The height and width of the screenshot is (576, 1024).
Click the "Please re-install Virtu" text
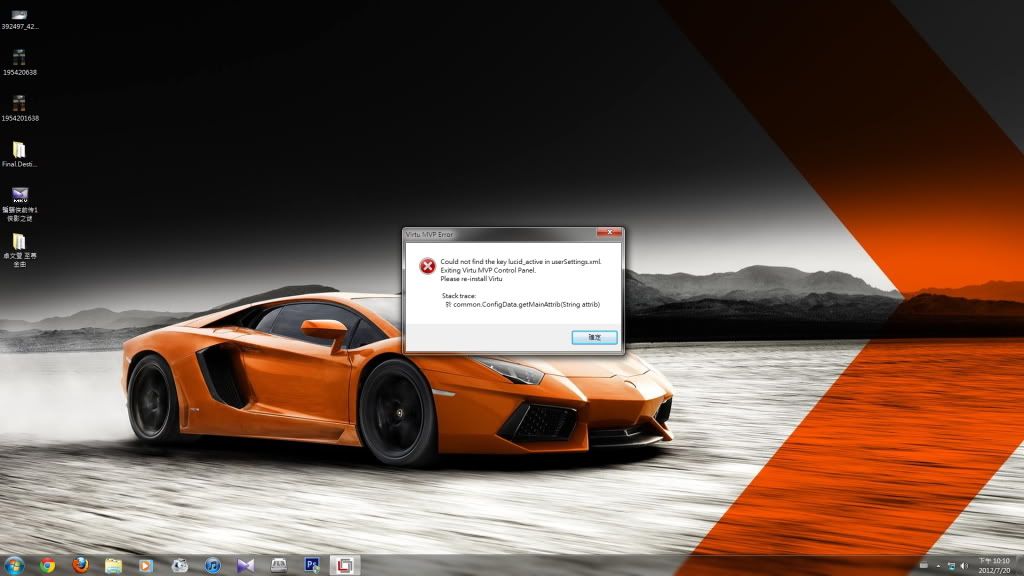click(472, 279)
